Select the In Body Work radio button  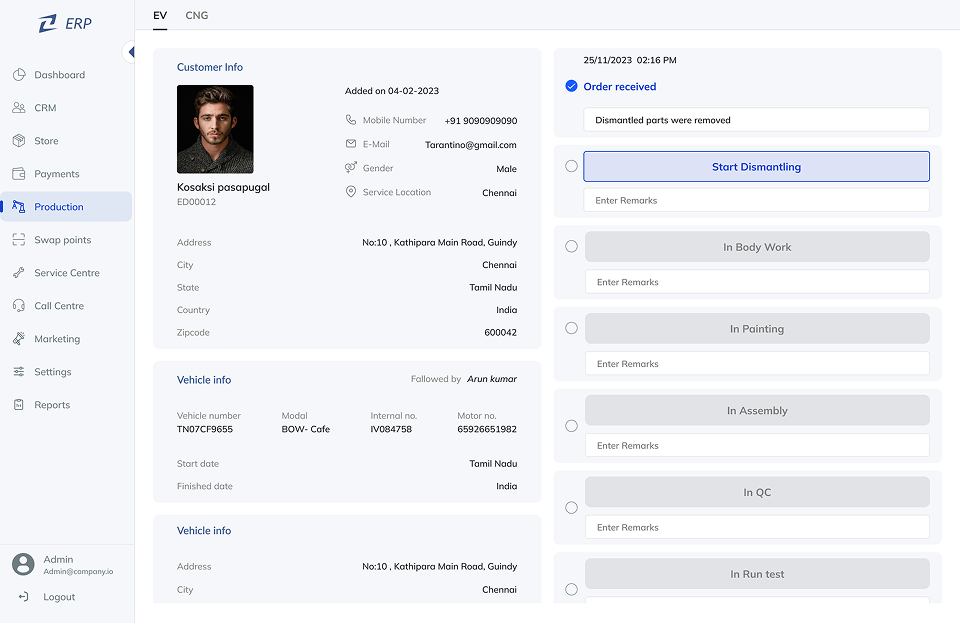[571, 246]
